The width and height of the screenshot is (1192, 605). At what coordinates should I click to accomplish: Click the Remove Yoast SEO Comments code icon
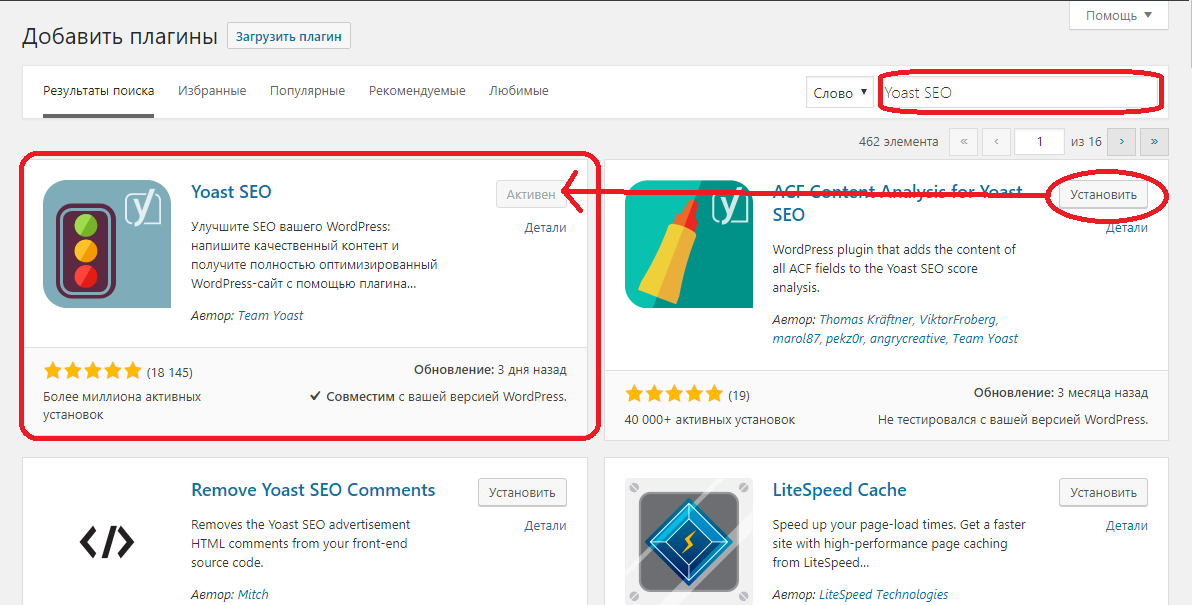point(107,542)
